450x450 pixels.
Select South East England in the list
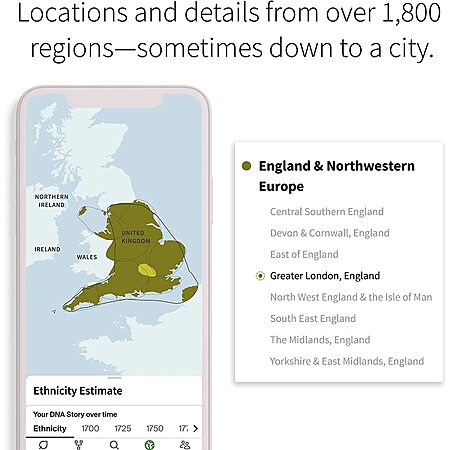pyautogui.click(x=313, y=318)
